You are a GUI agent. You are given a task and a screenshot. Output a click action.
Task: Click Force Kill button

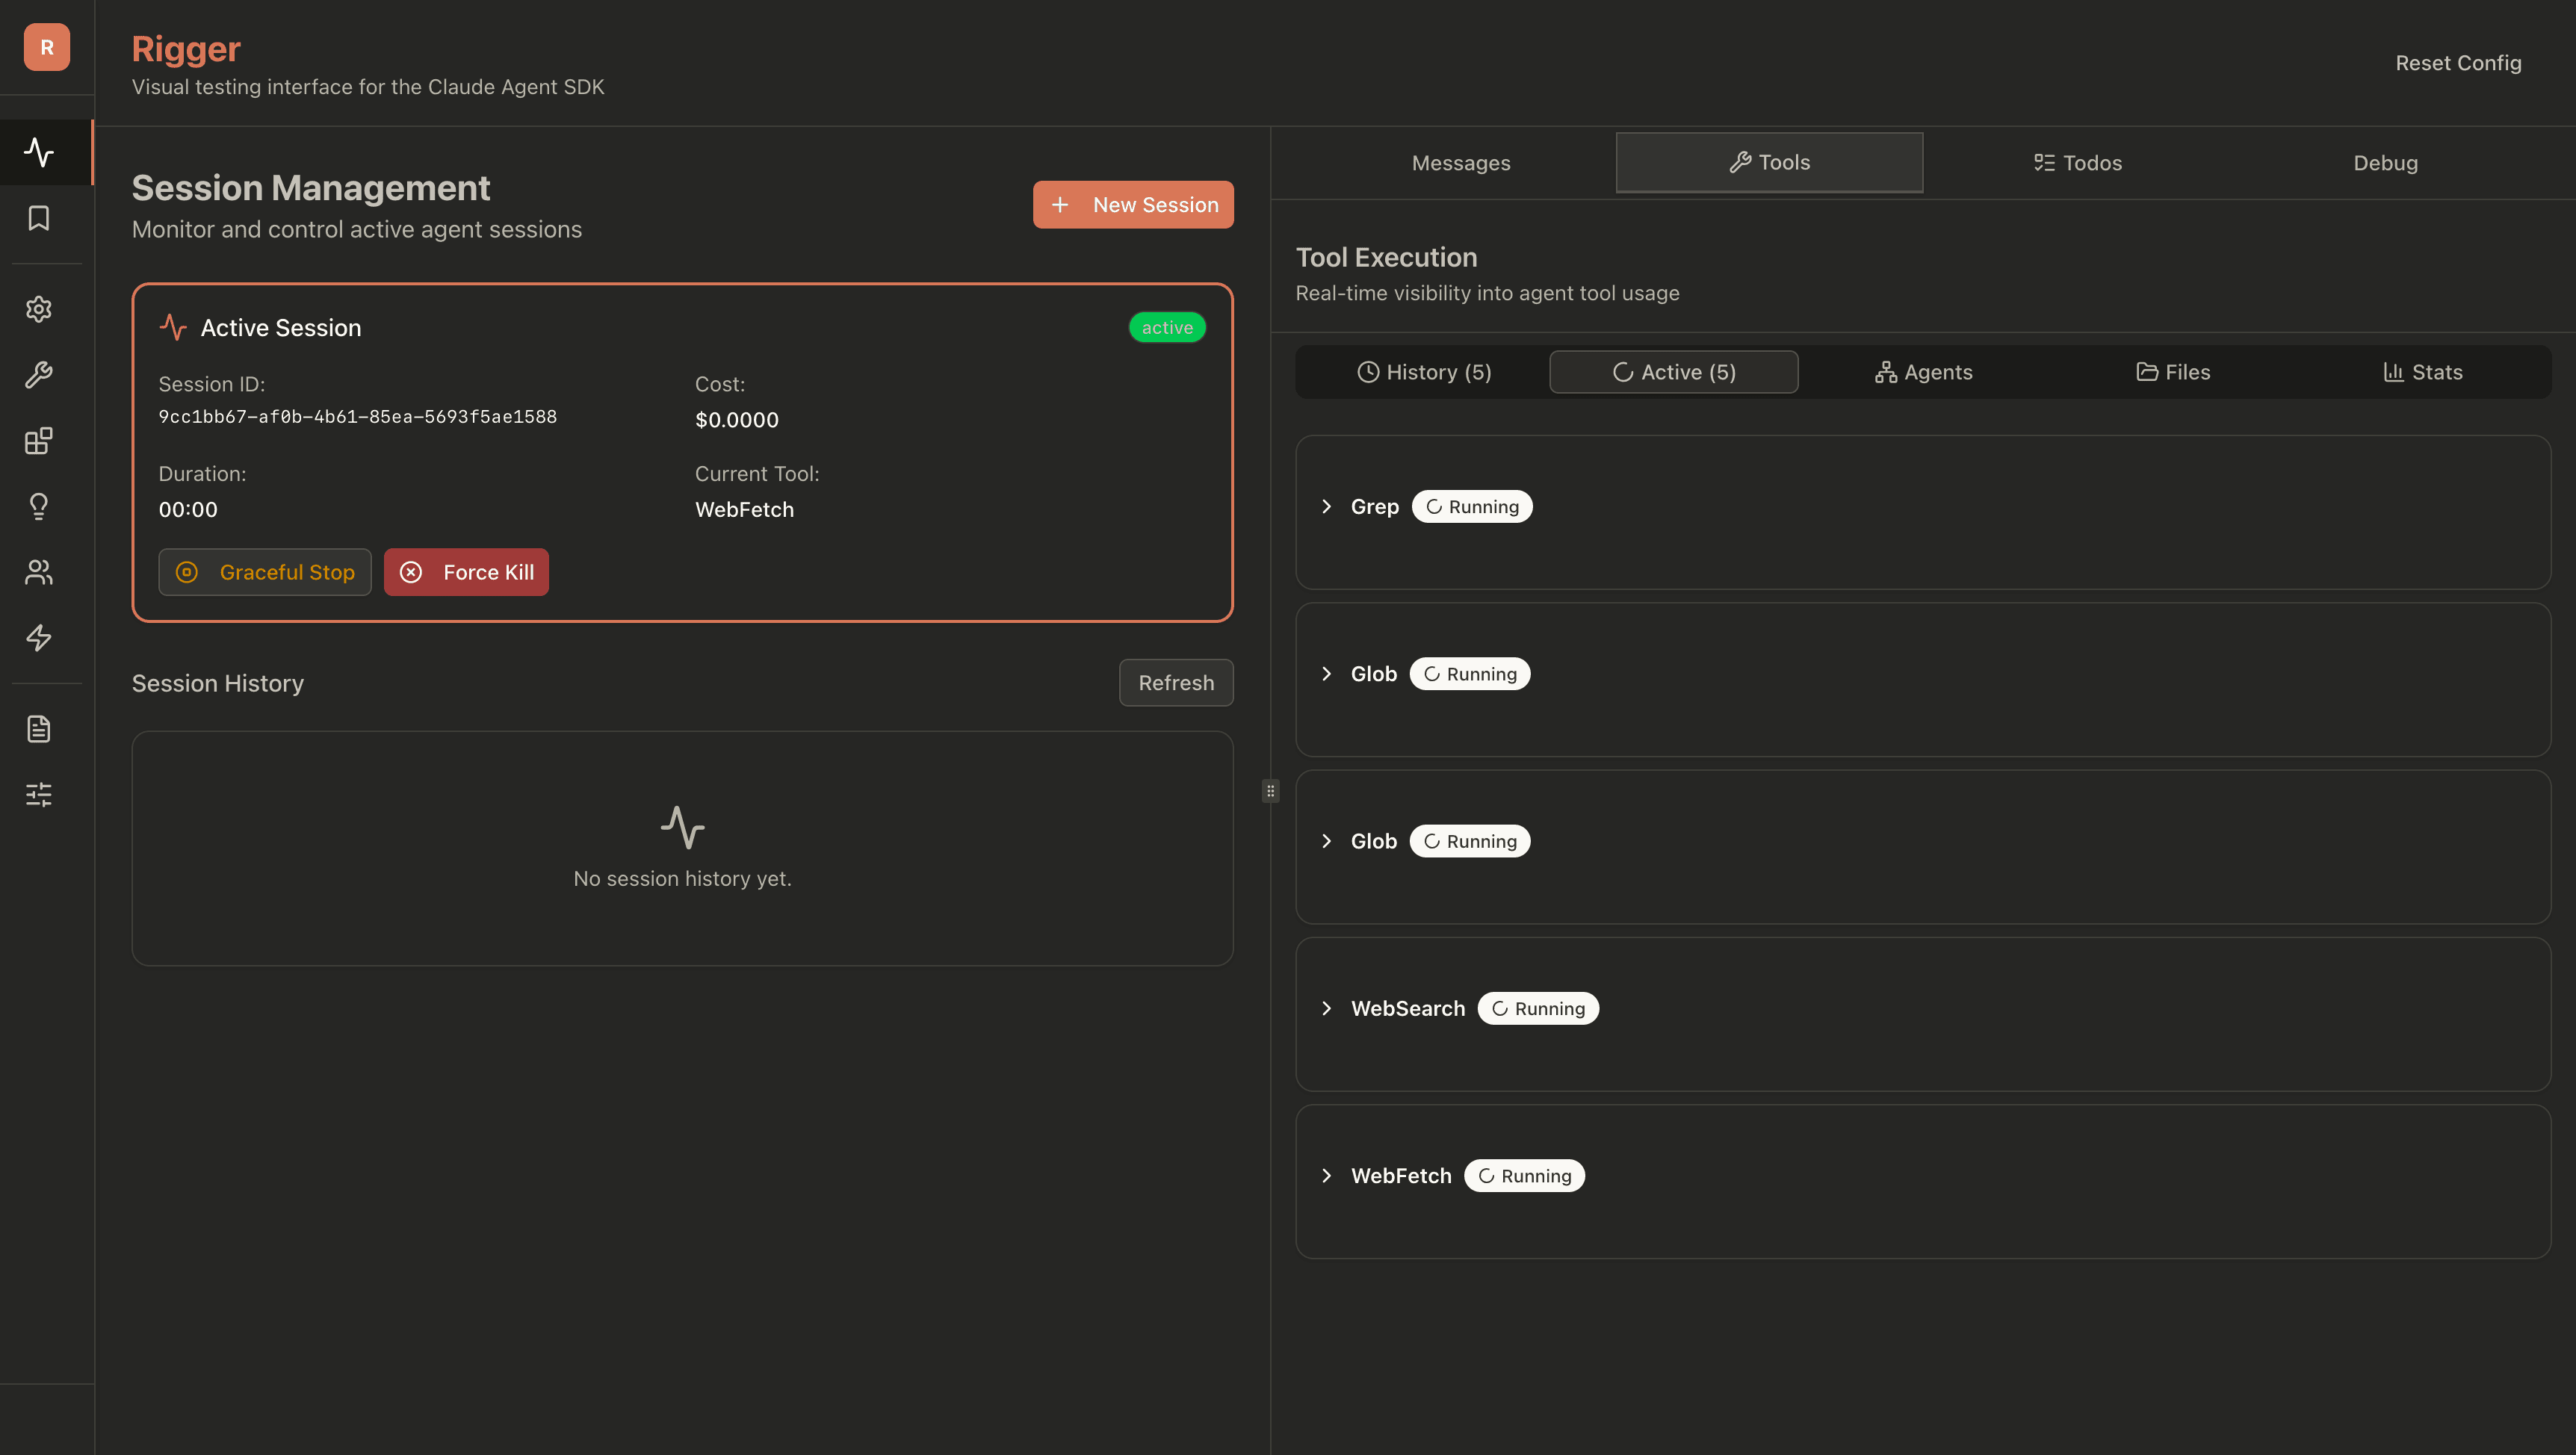click(x=466, y=572)
